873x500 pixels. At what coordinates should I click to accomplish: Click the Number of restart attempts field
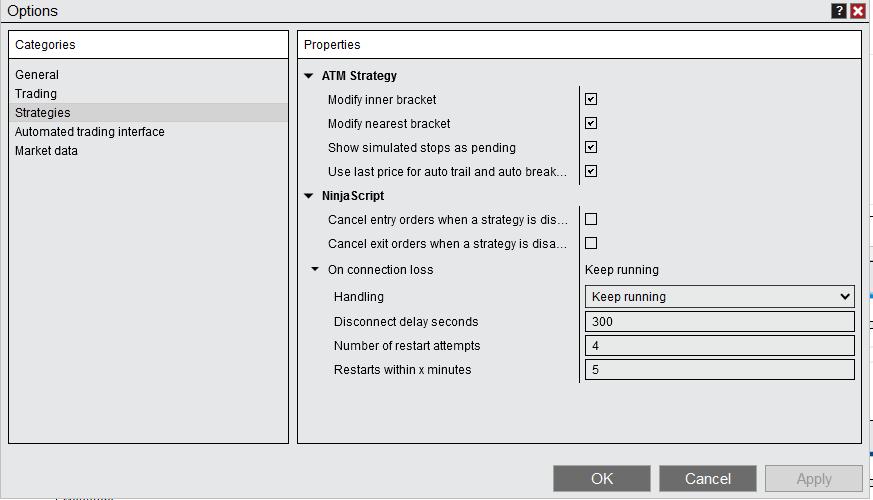coord(719,346)
